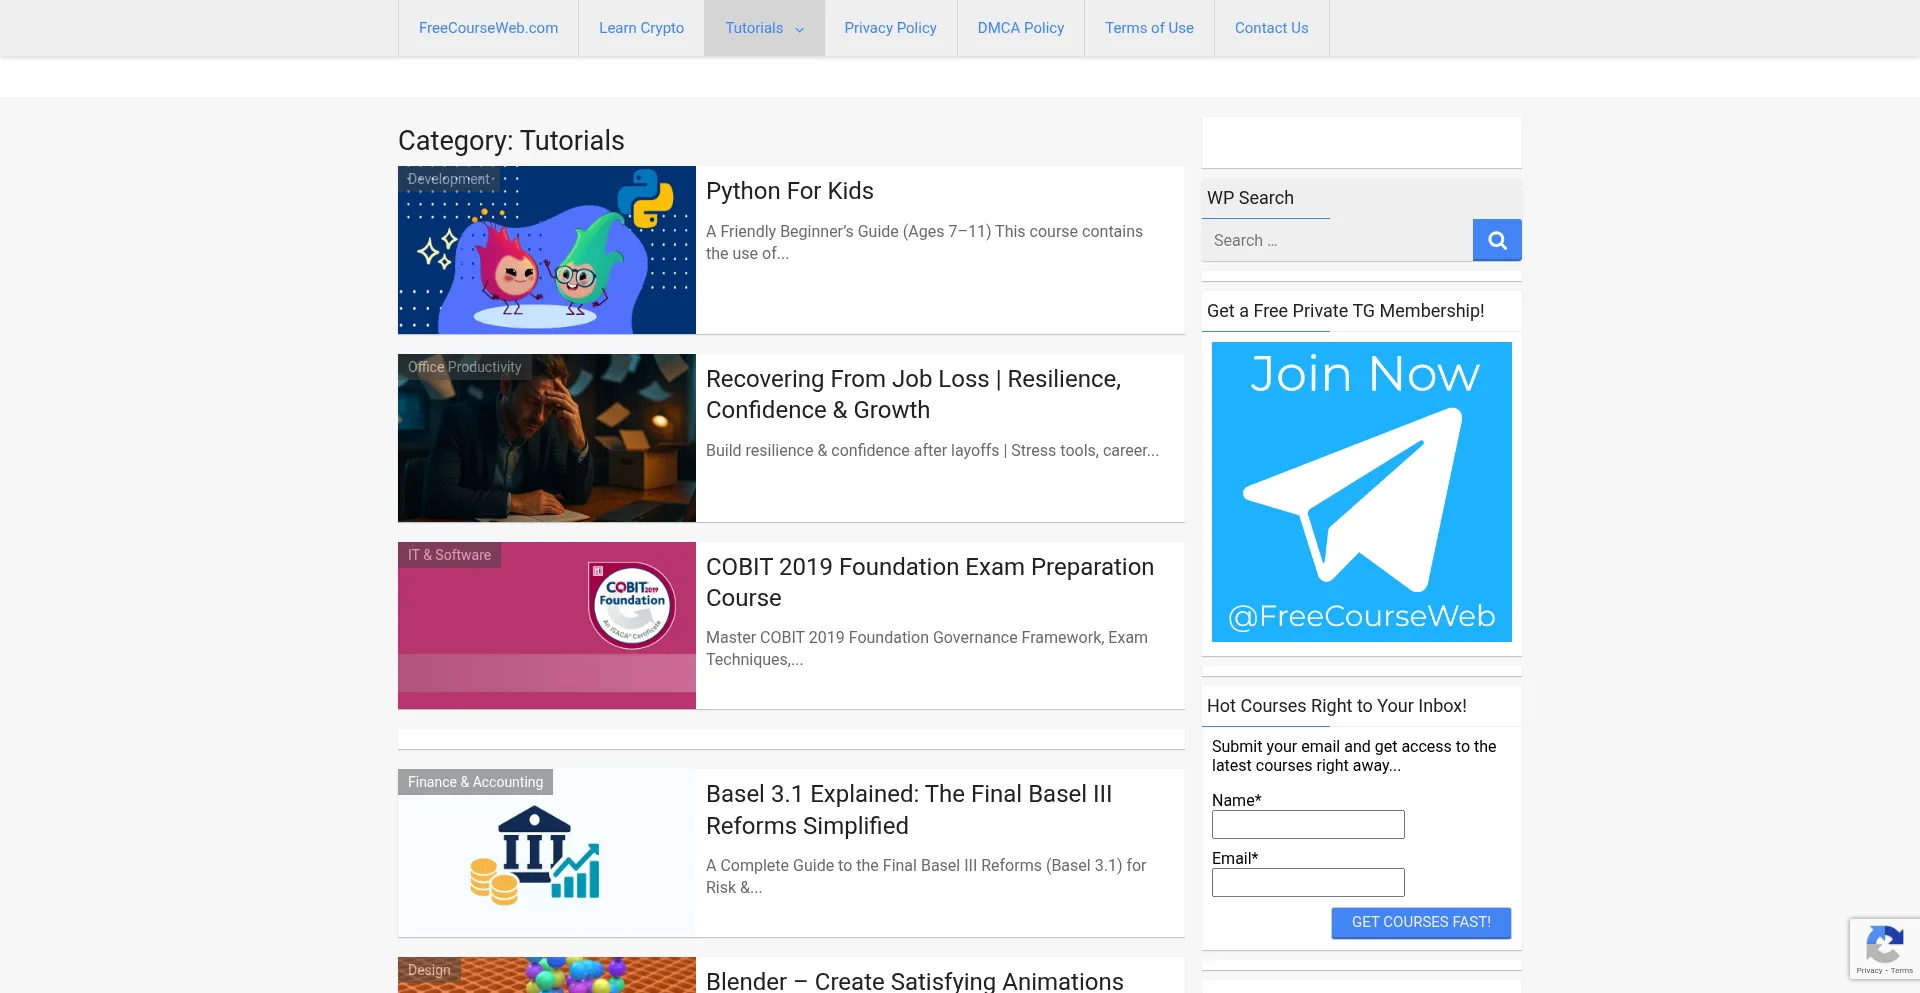Click the search submit magnifier icon
Screen dimensions: 1920x993
1496,240
